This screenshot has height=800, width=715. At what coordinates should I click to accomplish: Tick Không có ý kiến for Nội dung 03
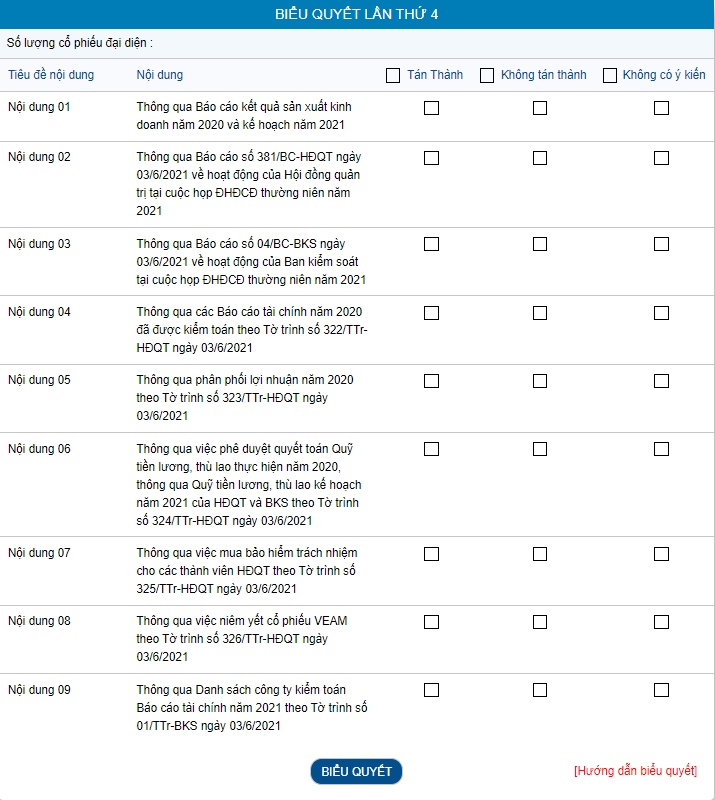[661, 244]
